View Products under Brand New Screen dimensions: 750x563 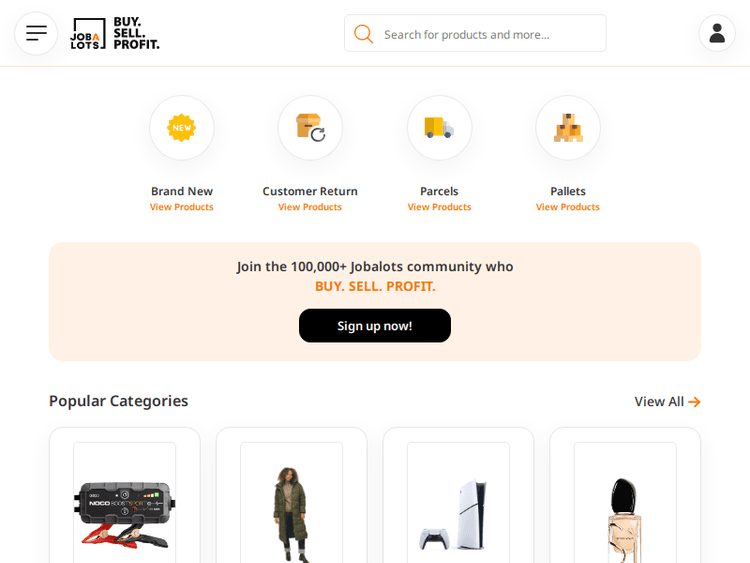pos(181,207)
